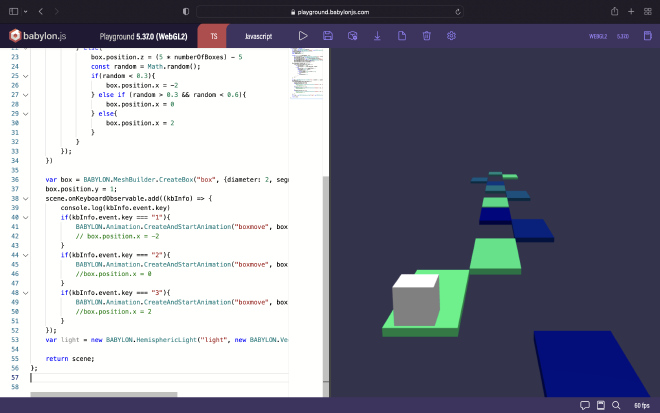Run the playground scene with Play icon
660x413 pixels.
(303, 36)
